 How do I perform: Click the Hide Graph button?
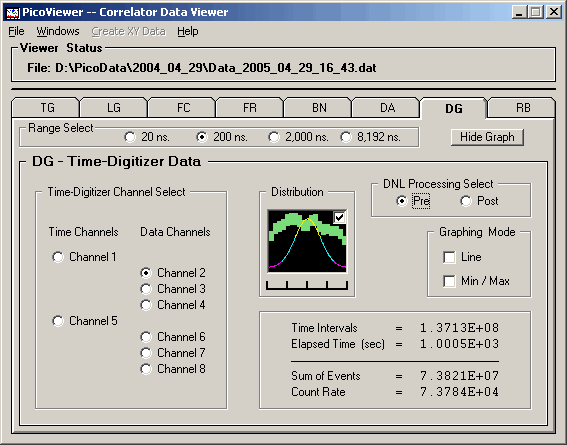tap(487, 137)
